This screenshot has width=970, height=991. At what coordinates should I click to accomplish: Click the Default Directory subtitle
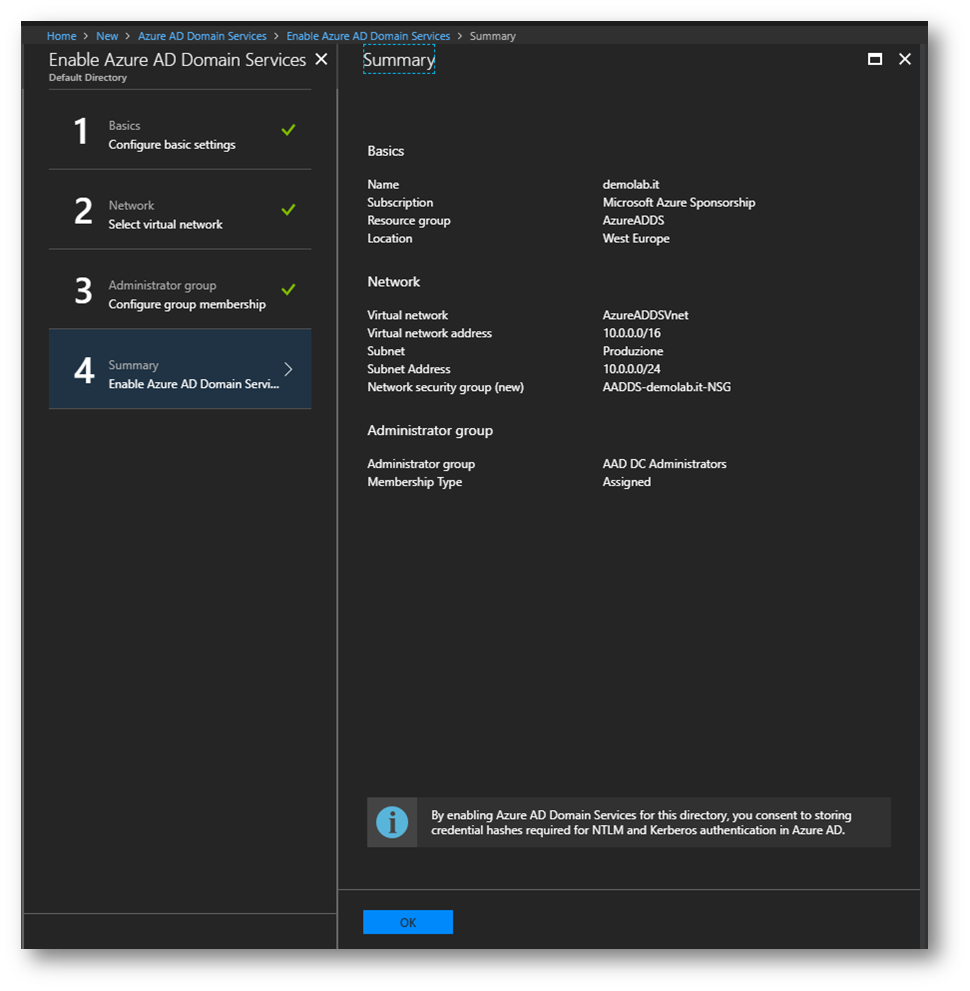pos(88,78)
